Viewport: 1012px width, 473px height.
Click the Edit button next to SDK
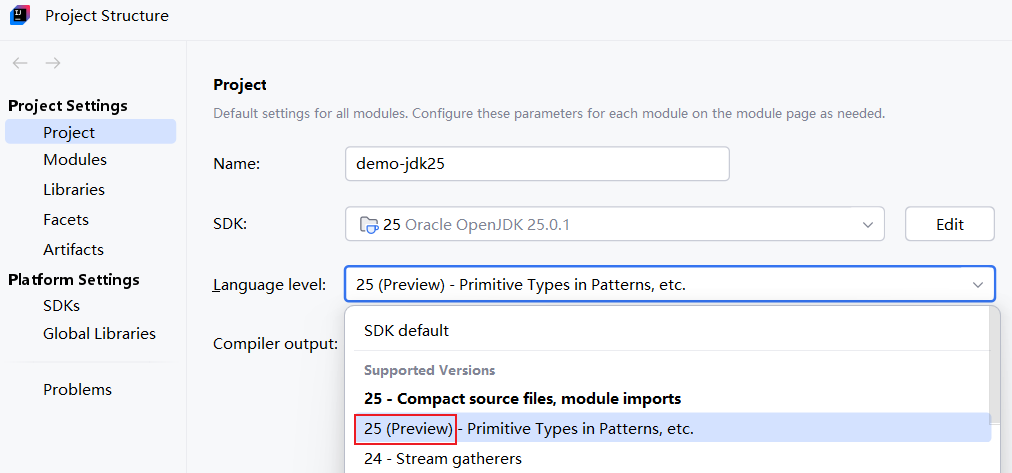pos(949,225)
